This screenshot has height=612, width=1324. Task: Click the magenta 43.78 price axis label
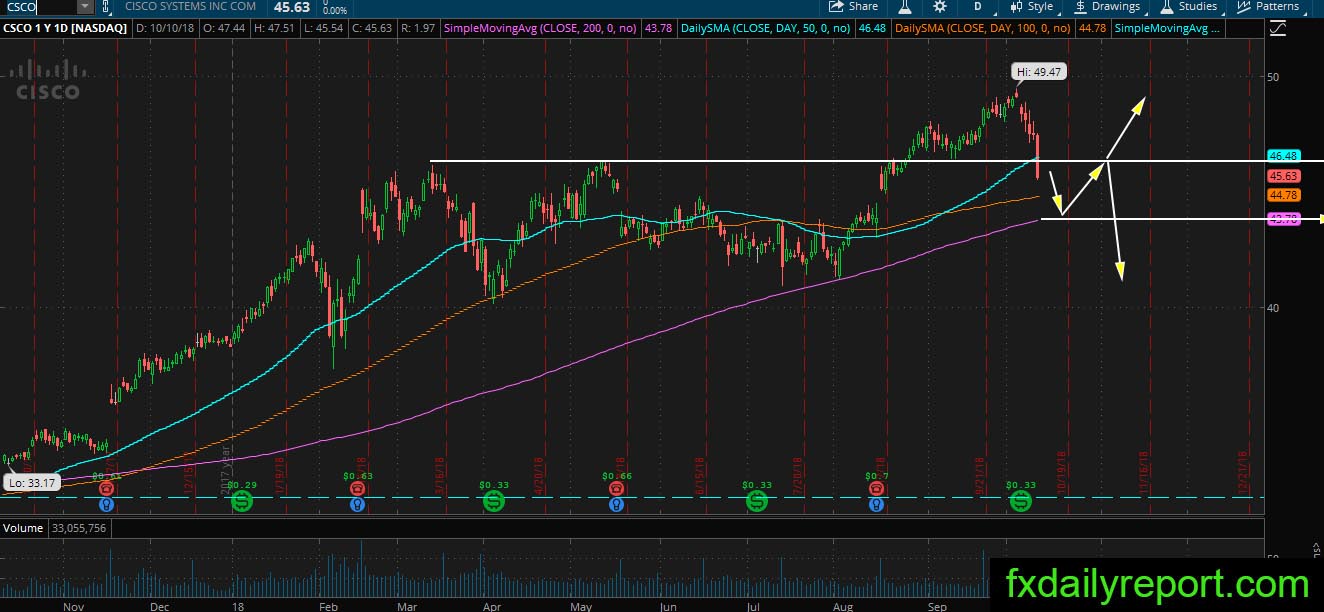[x=1283, y=218]
